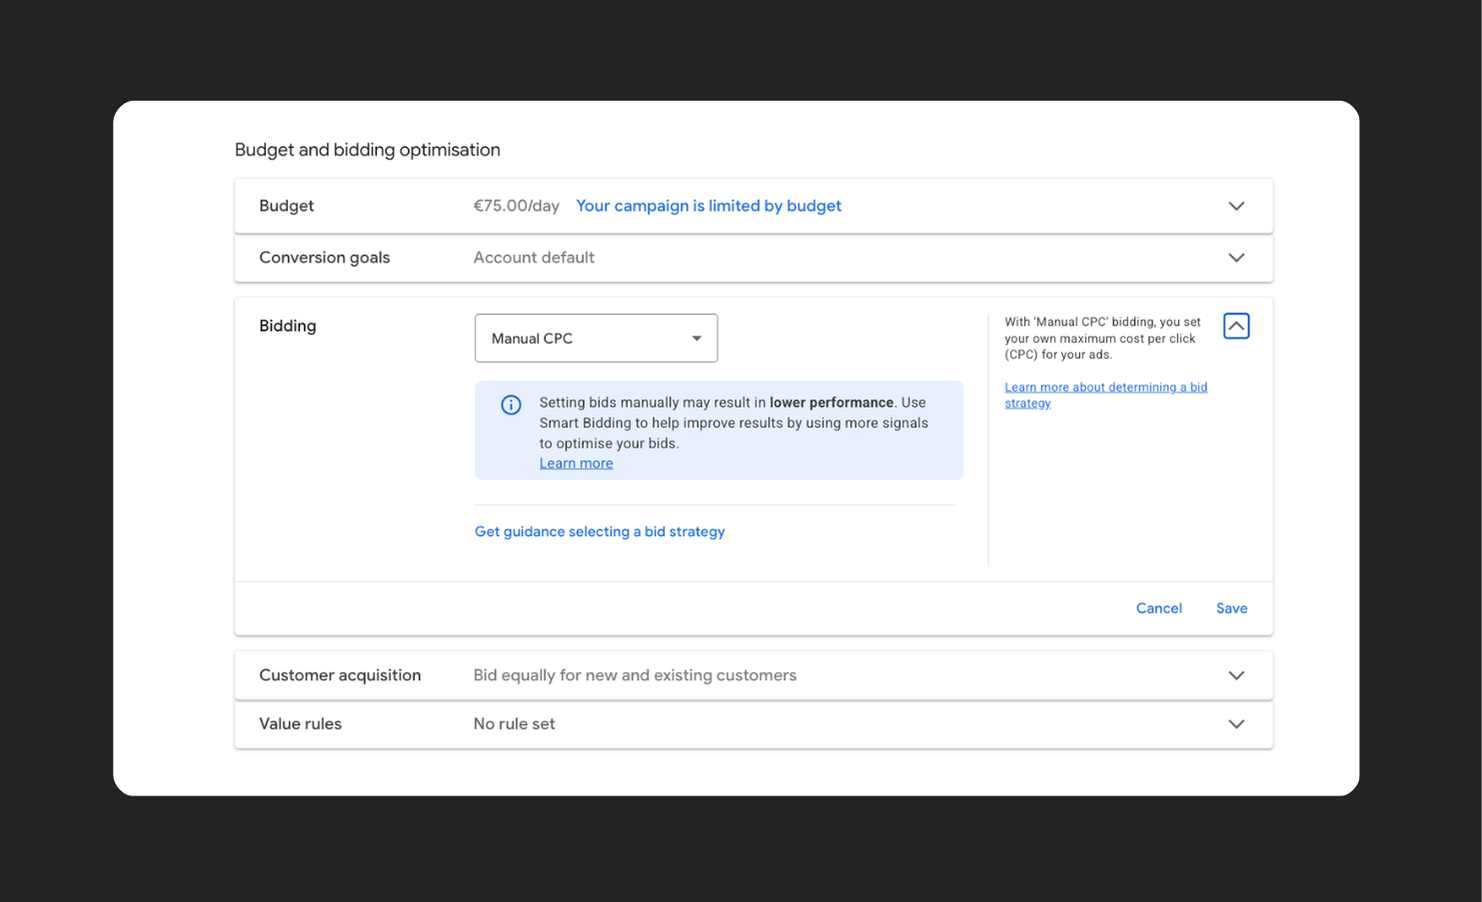Screen dimensions: 1482x902
Task: Select the Conversion goals row label
Action: pyautogui.click(x=324, y=258)
